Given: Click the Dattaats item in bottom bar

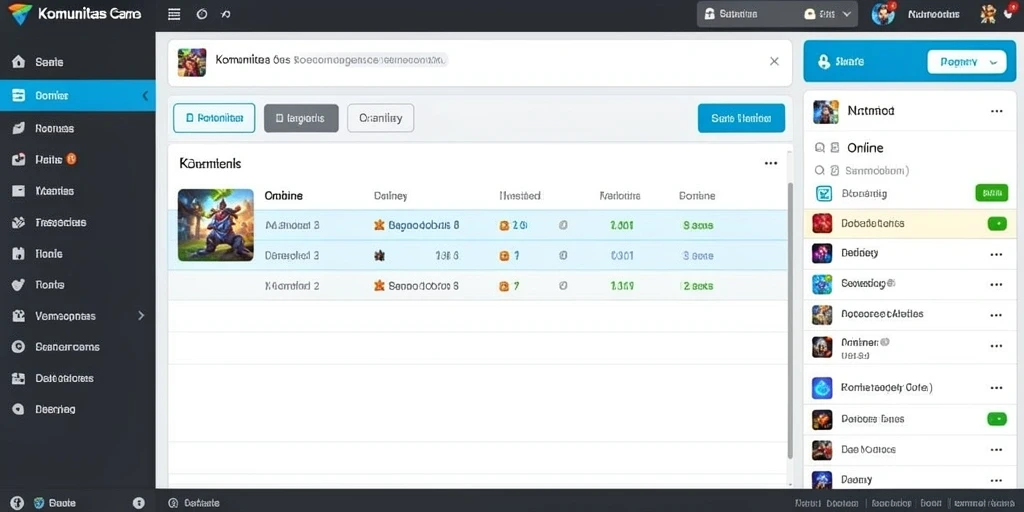Looking at the screenshot, I should click(x=194, y=503).
